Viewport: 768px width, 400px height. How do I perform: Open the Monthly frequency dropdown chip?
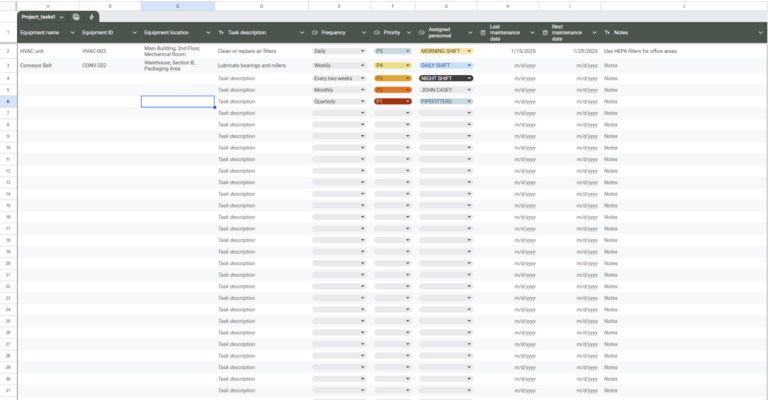pos(339,90)
